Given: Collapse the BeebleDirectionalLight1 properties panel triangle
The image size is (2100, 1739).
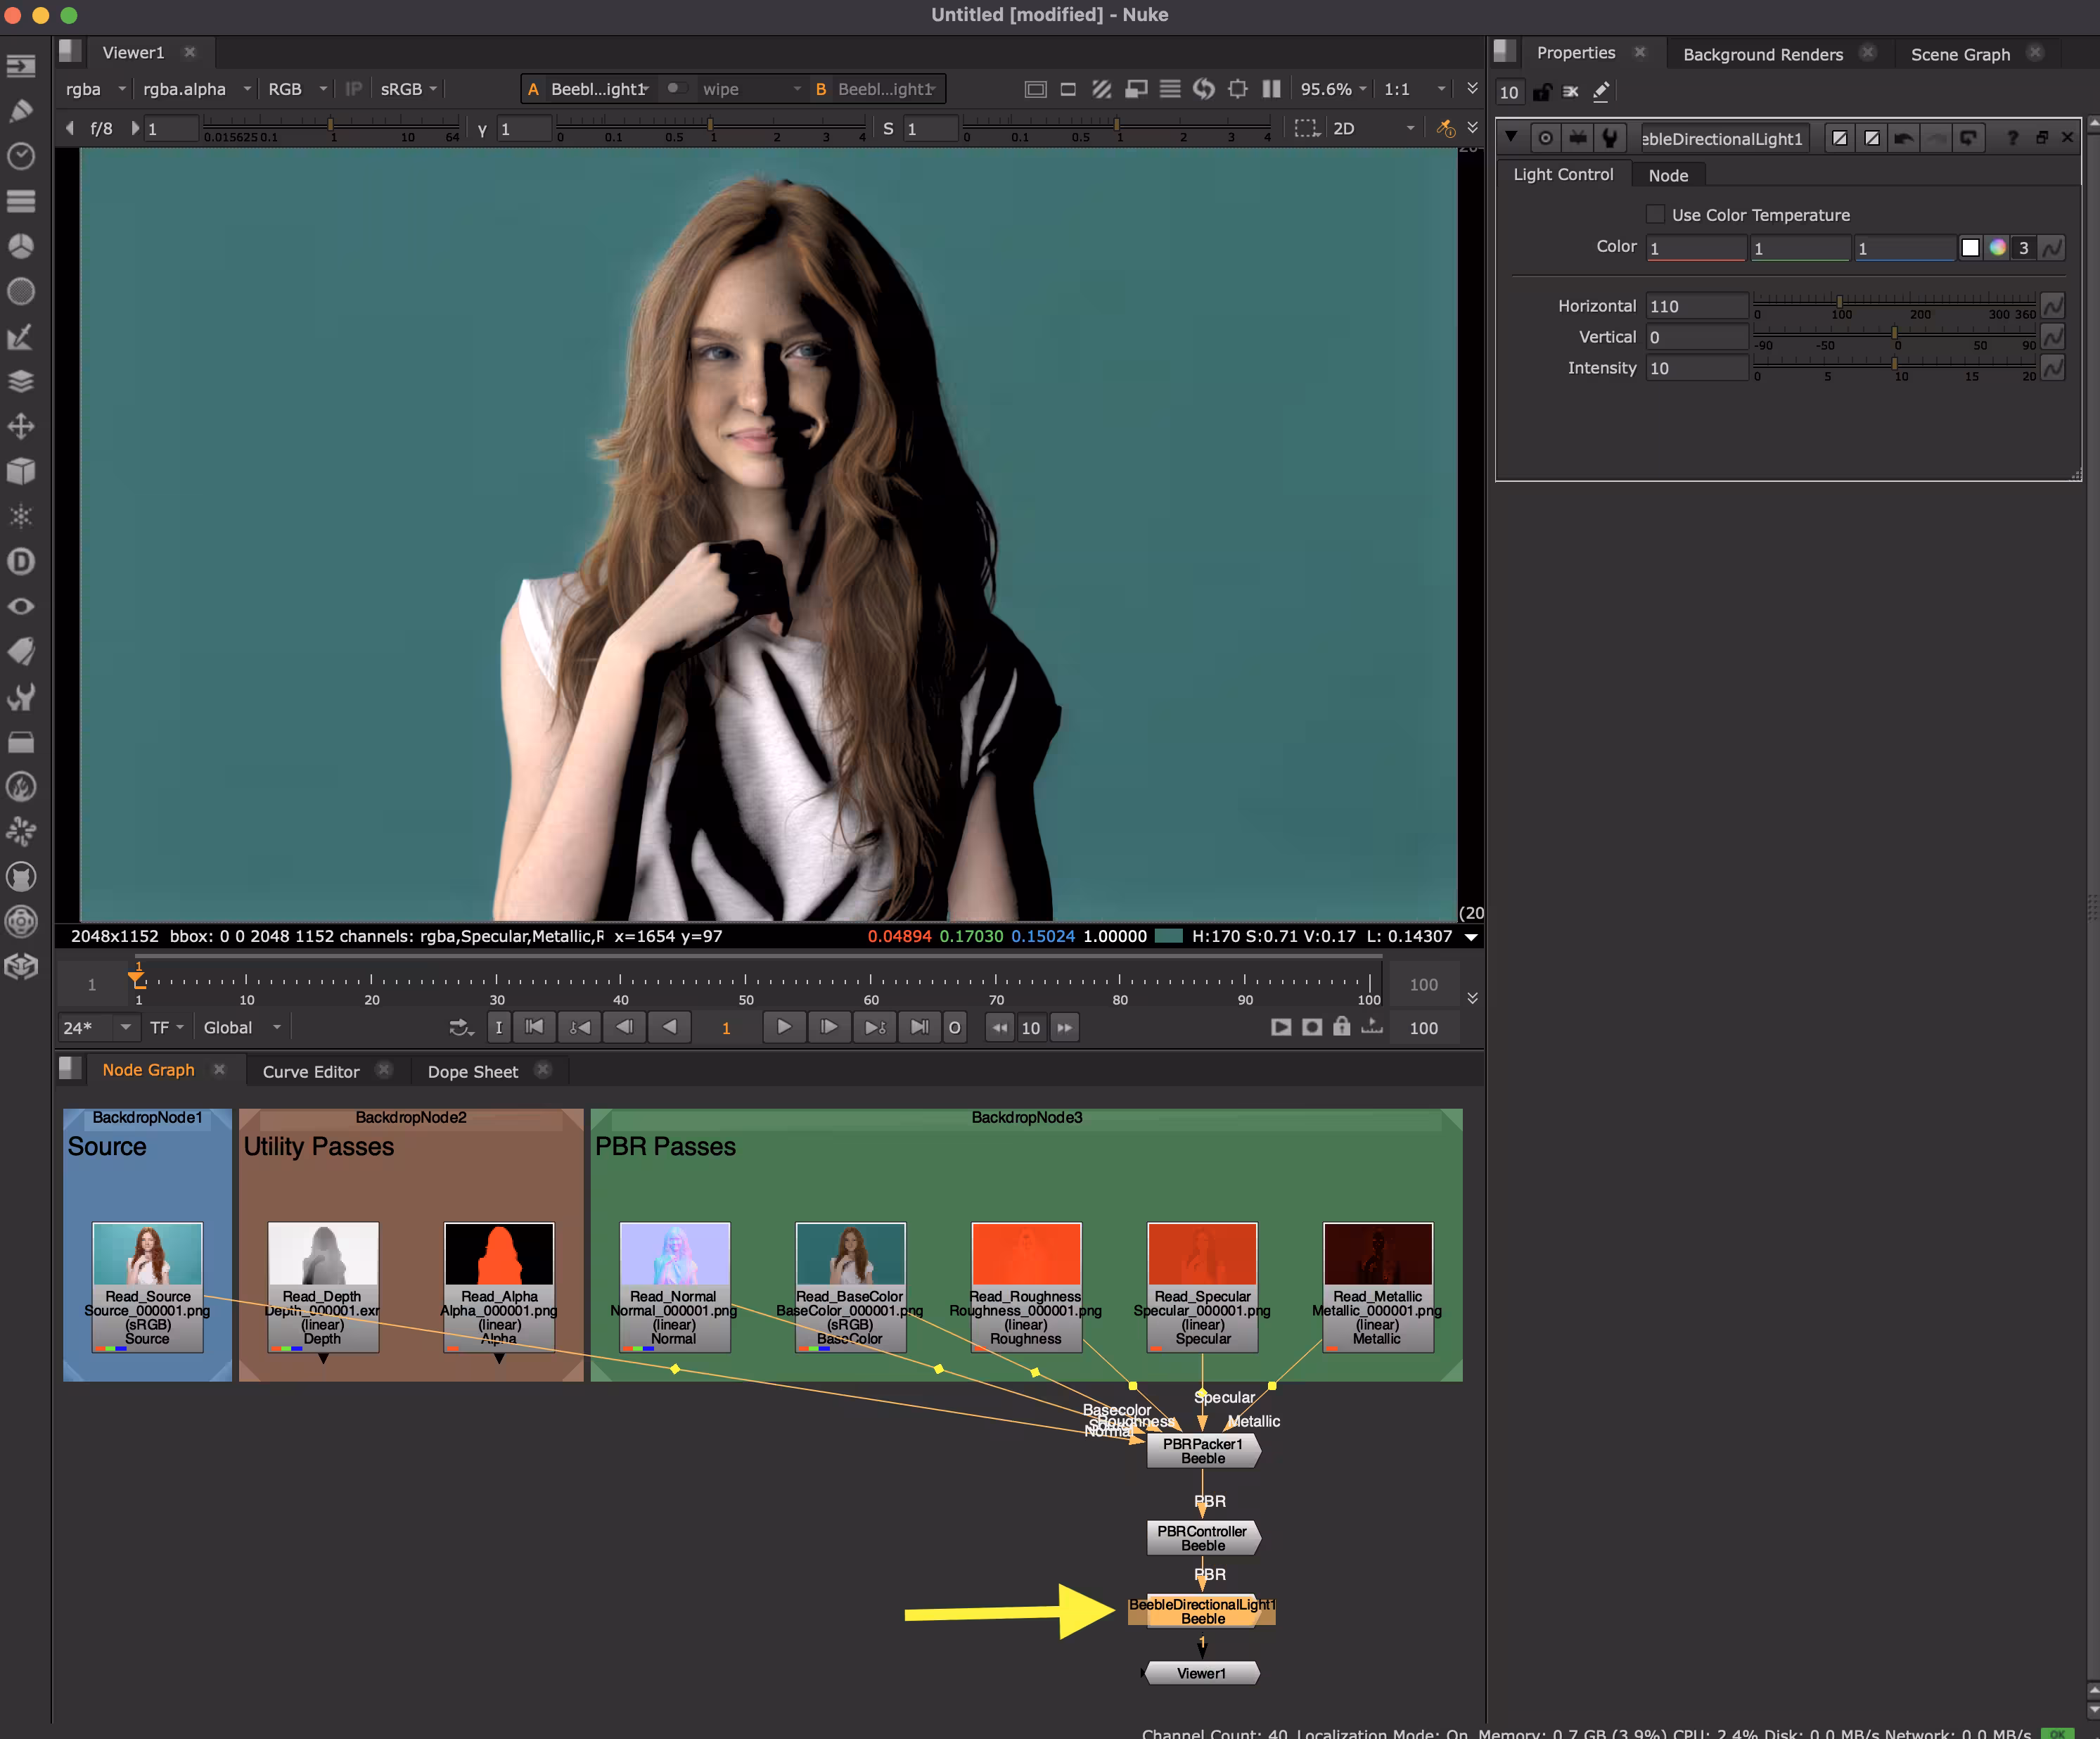Looking at the screenshot, I should tap(1511, 137).
